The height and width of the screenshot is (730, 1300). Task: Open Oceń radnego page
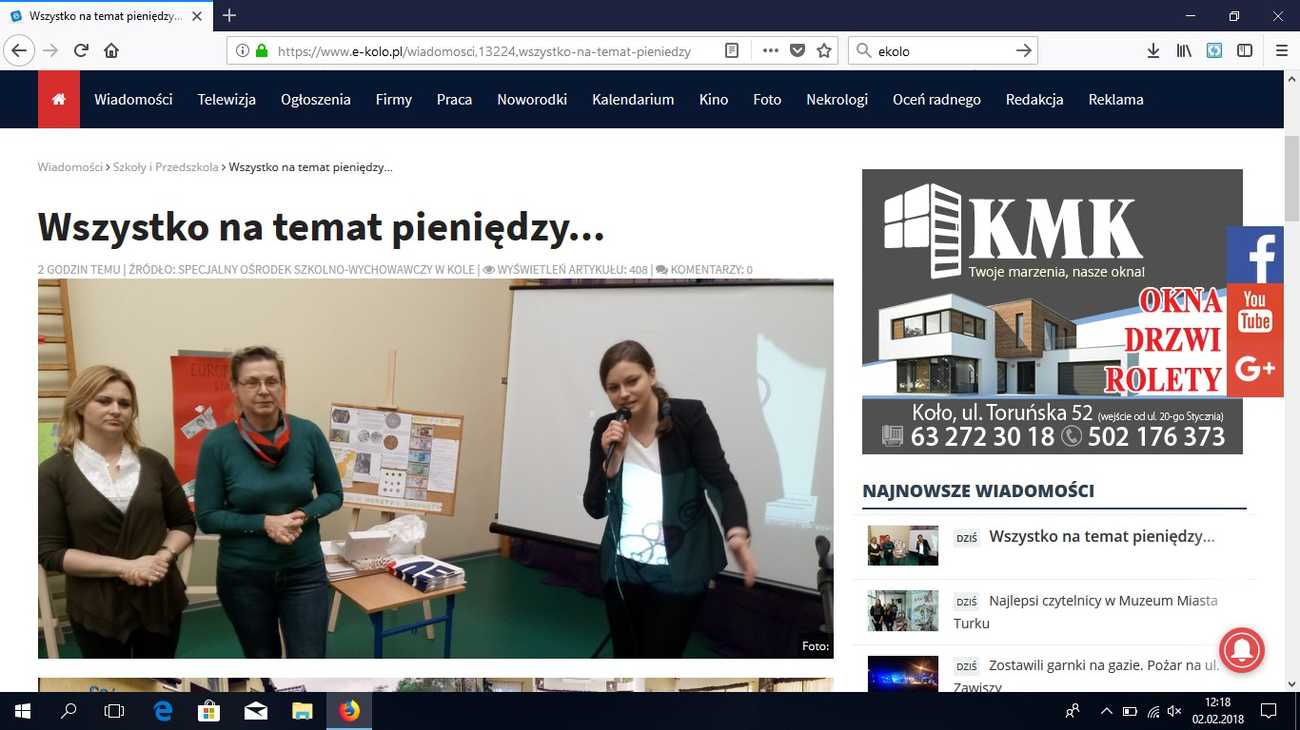937,99
